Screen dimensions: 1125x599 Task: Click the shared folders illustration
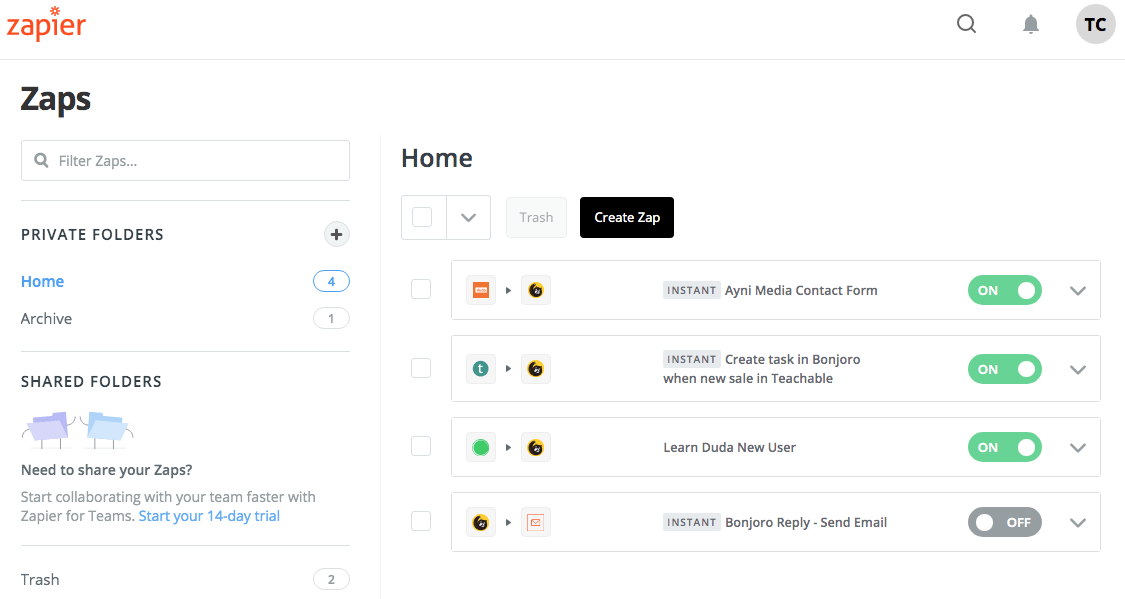tap(77, 430)
